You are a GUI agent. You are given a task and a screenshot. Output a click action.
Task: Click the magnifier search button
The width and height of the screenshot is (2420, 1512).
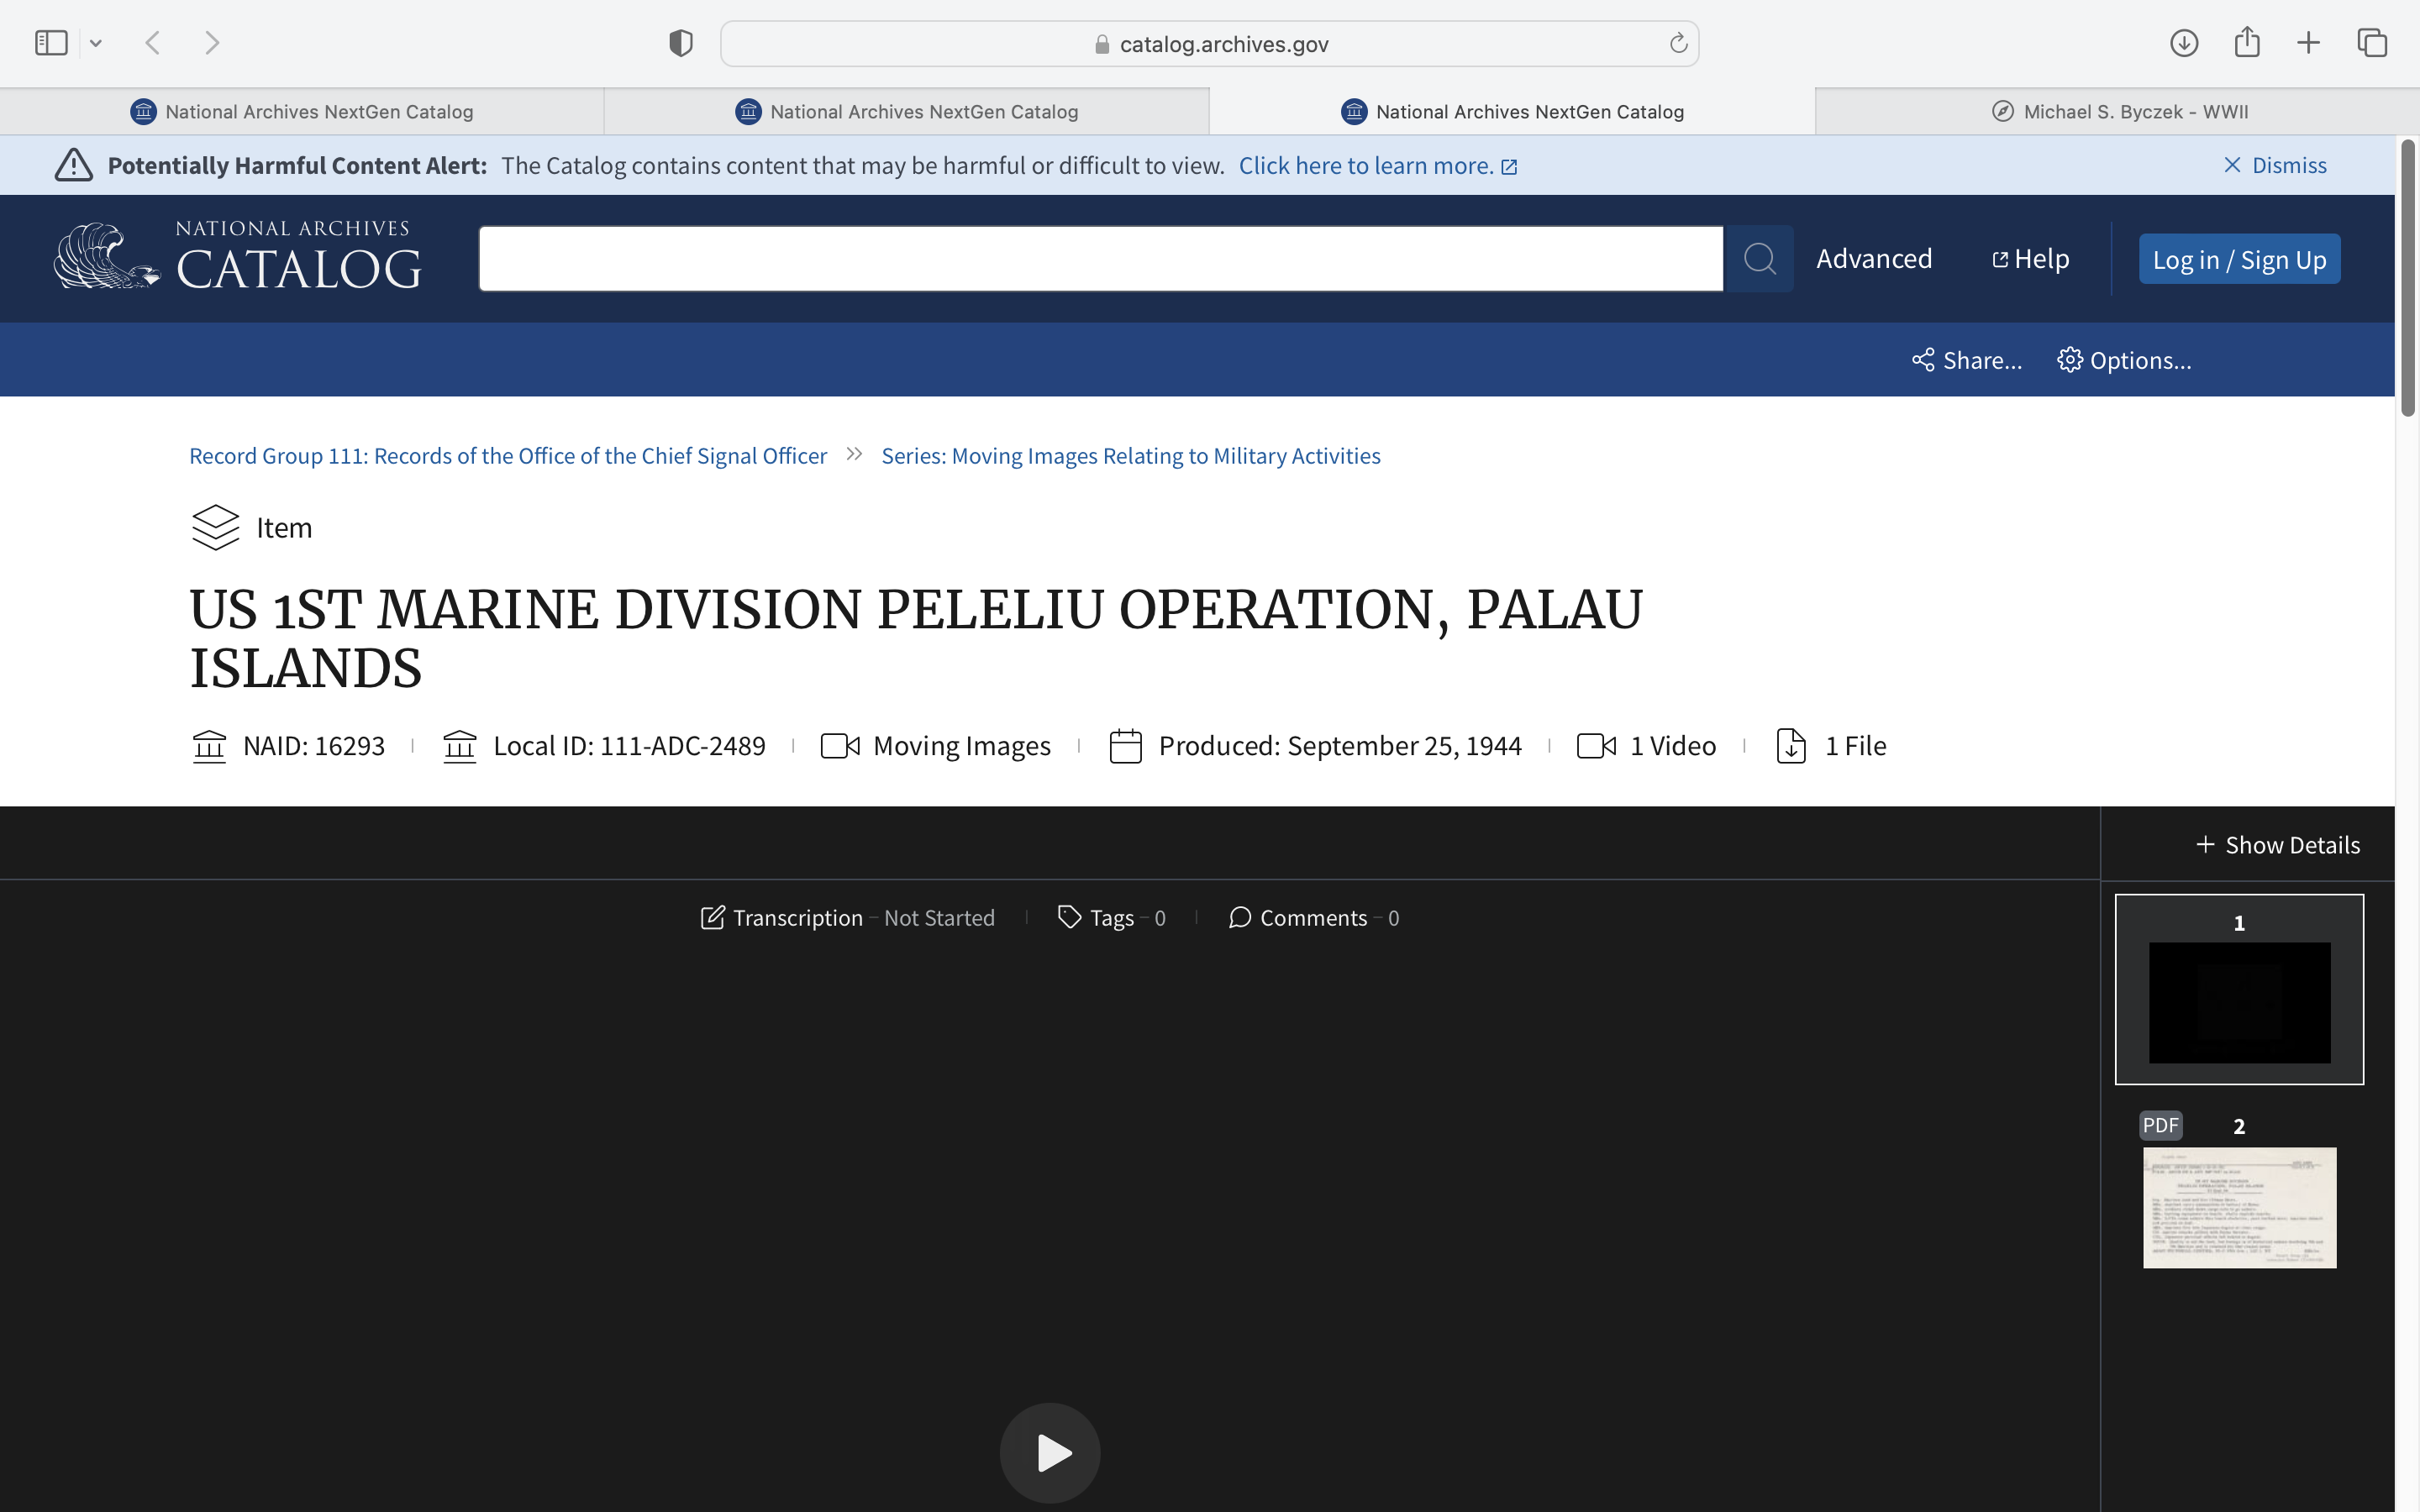pyautogui.click(x=1758, y=259)
